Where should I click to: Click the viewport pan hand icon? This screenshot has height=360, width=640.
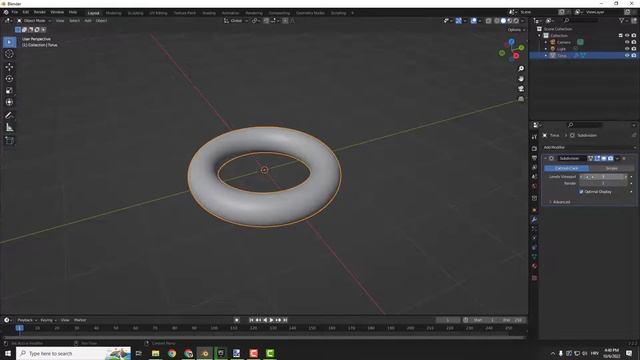point(521,78)
